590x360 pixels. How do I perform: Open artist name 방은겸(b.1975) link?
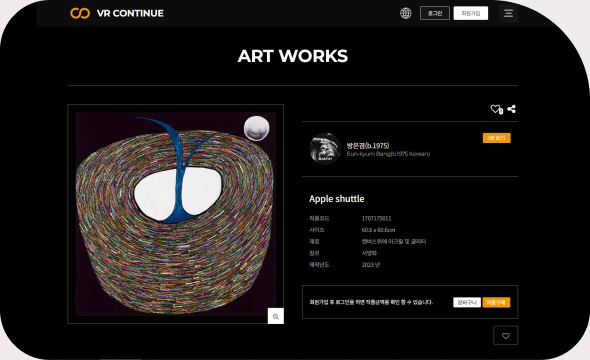(368, 146)
